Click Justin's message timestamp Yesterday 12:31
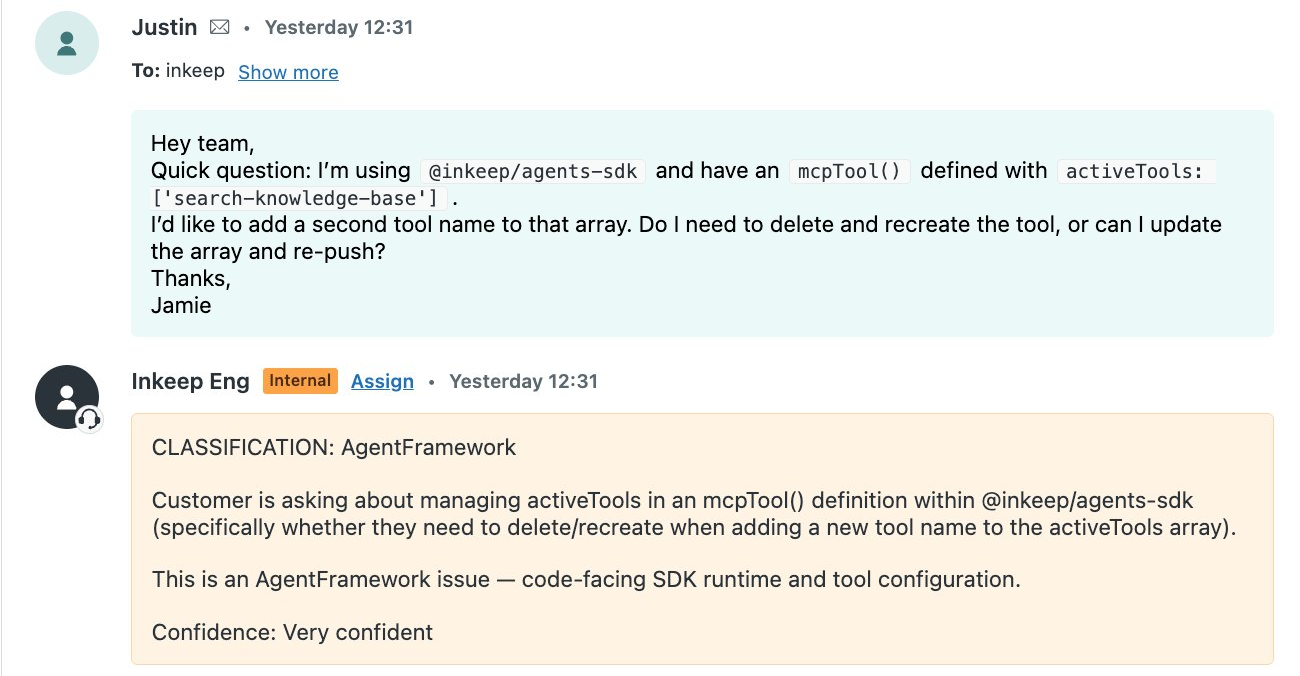The image size is (1300, 676). point(339,28)
